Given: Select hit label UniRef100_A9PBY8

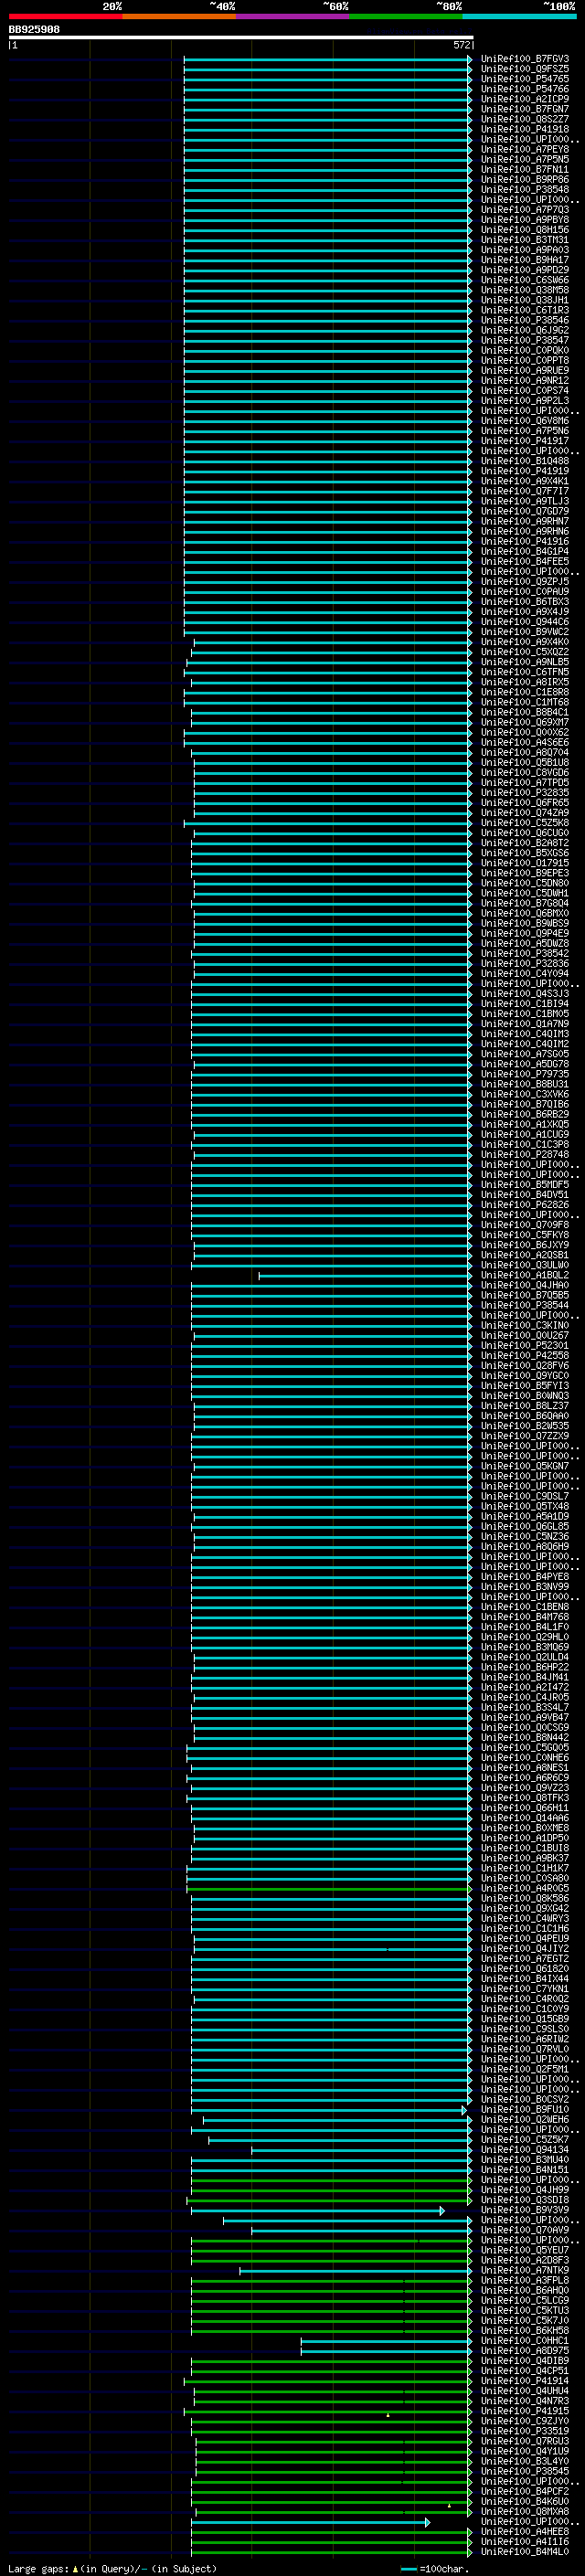Looking at the screenshot, I should (x=525, y=220).
